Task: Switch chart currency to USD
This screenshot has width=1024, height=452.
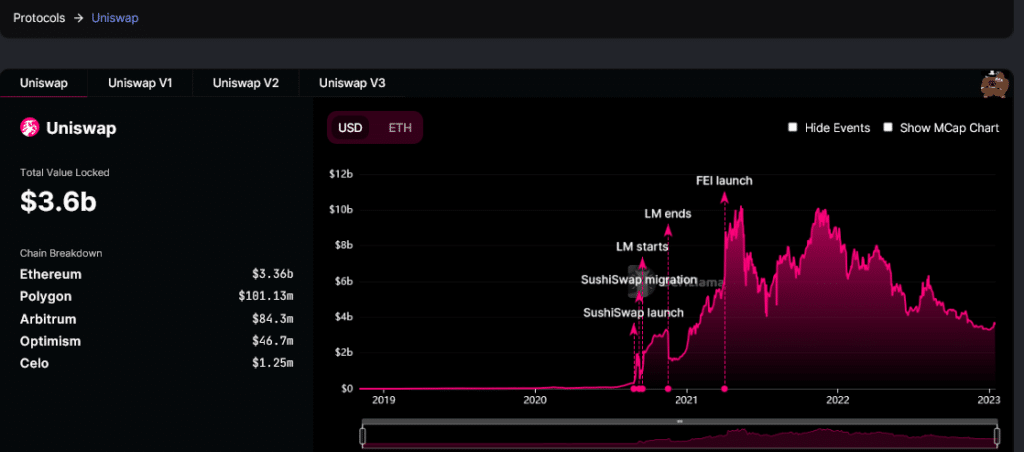Action: tap(350, 127)
